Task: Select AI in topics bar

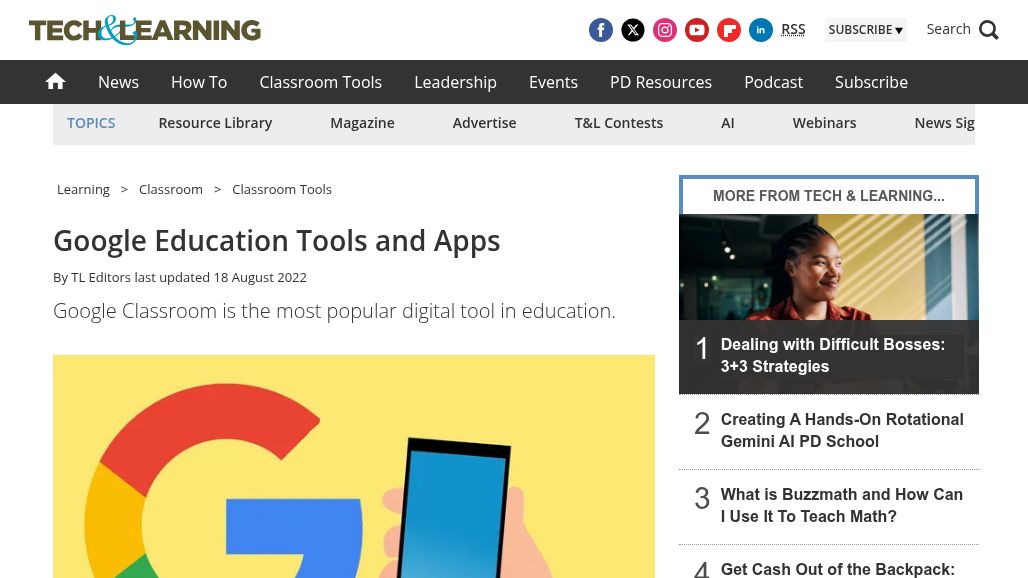Action: (728, 123)
